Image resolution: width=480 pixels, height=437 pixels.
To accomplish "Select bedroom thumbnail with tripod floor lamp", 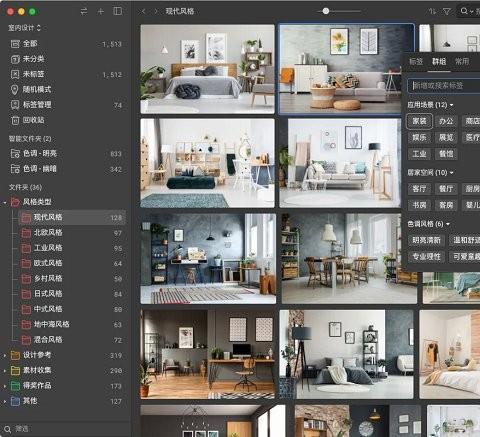I will [346, 354].
